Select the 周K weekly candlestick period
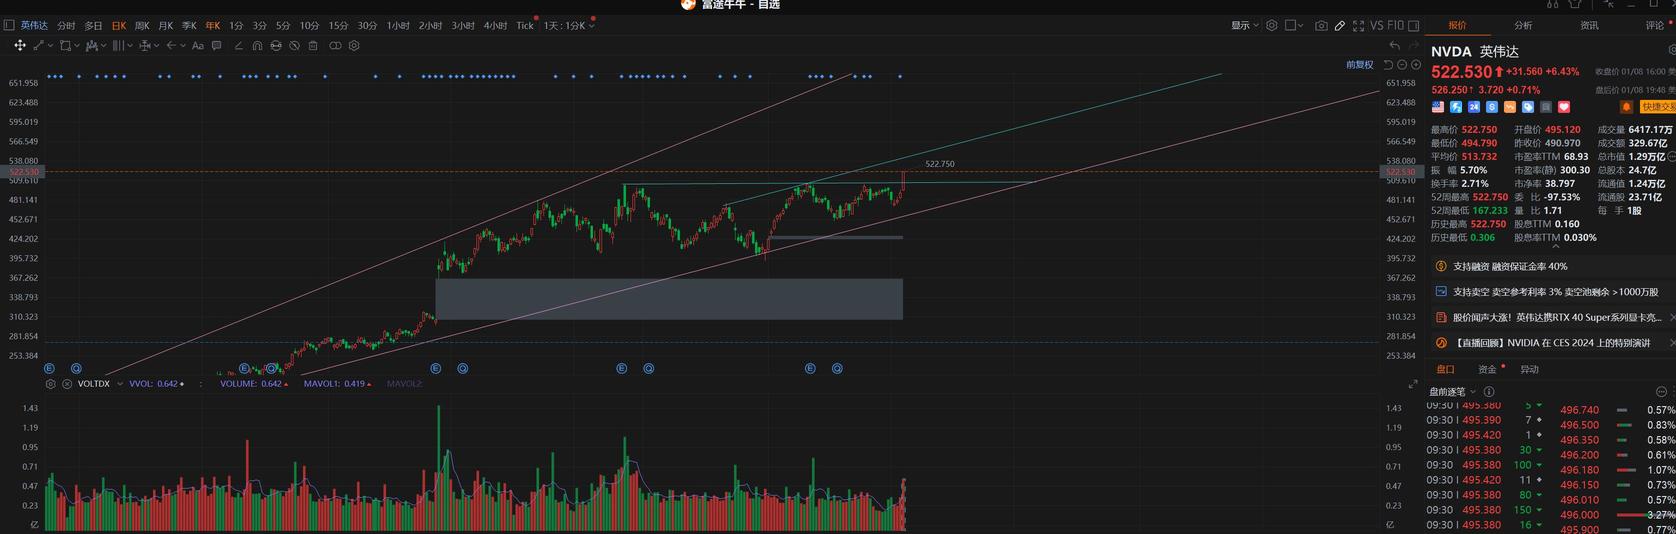Image resolution: width=1676 pixels, height=534 pixels. [x=142, y=25]
